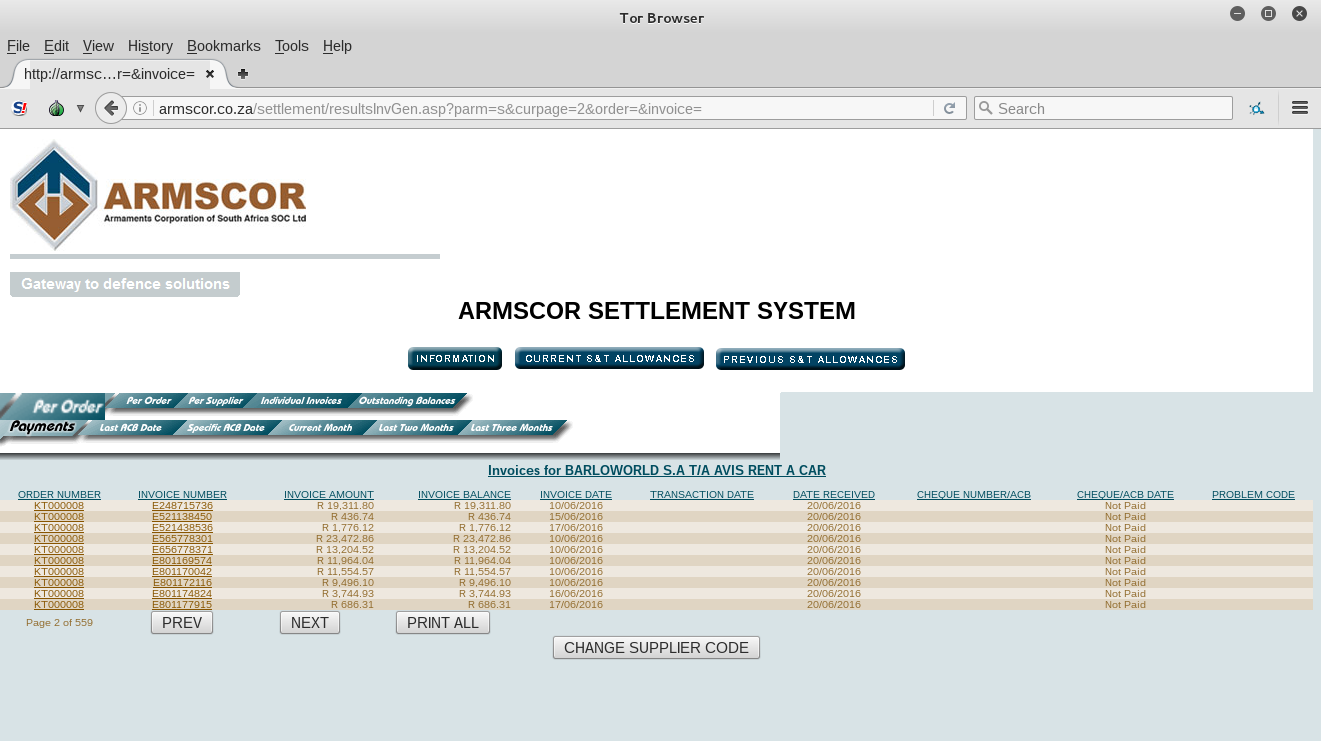The image size is (1321, 741).
Task: Select the Last ACB Date tab
Action: coord(130,428)
